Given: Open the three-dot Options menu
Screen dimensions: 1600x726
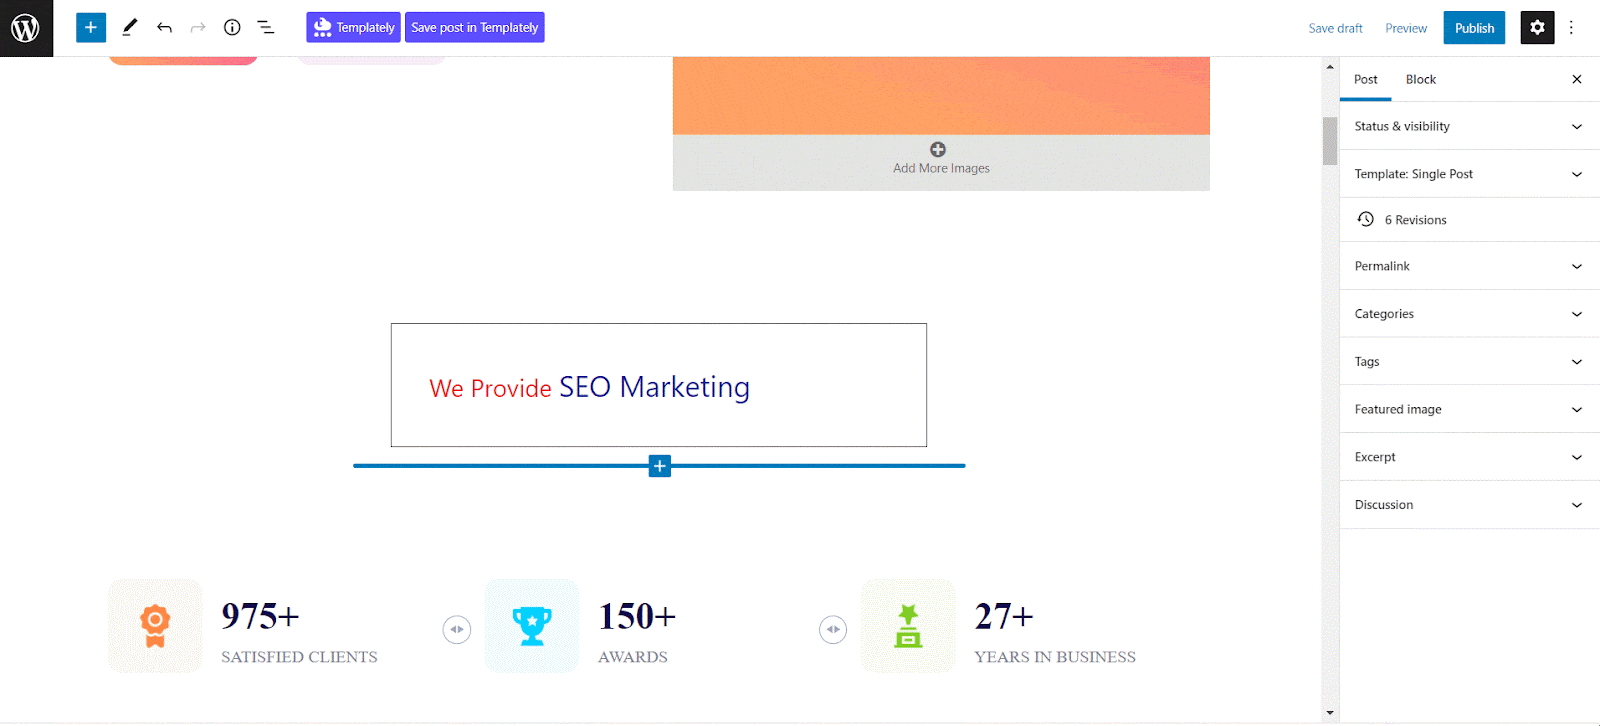Looking at the screenshot, I should coord(1572,28).
